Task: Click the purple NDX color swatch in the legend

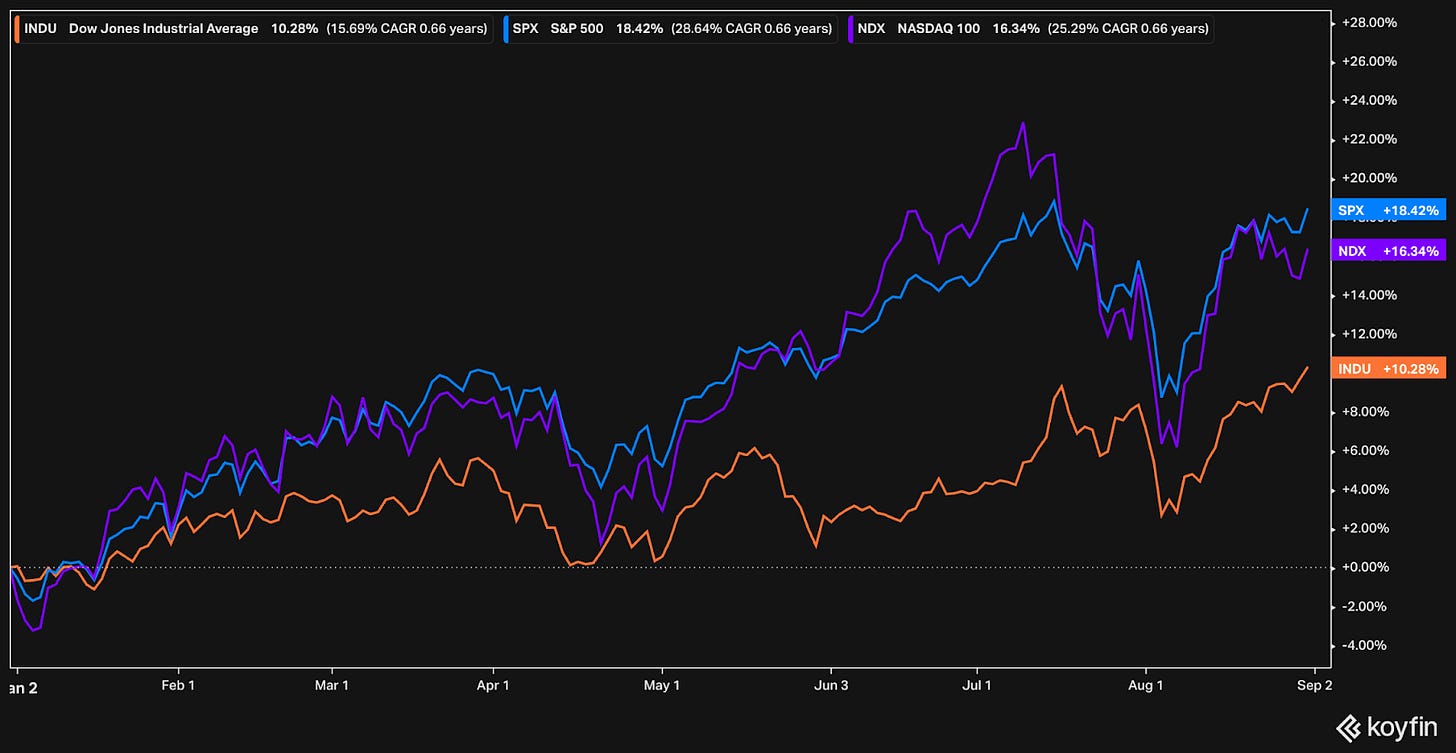Action: click(853, 29)
